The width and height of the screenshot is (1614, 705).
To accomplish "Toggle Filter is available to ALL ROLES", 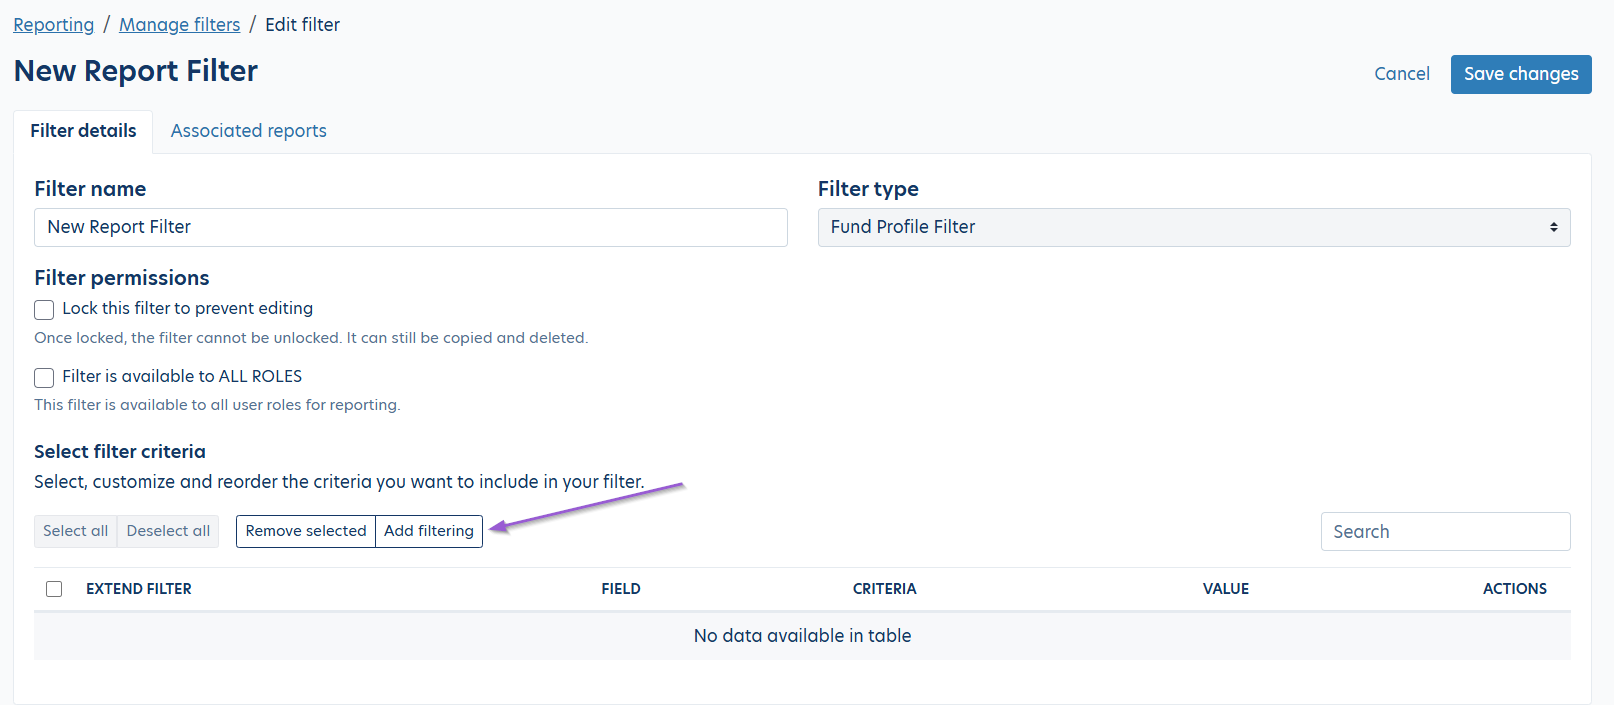I will point(44,378).
